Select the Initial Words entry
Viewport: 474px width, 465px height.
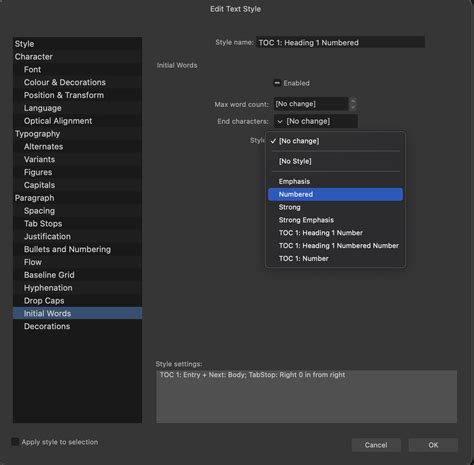[77, 313]
